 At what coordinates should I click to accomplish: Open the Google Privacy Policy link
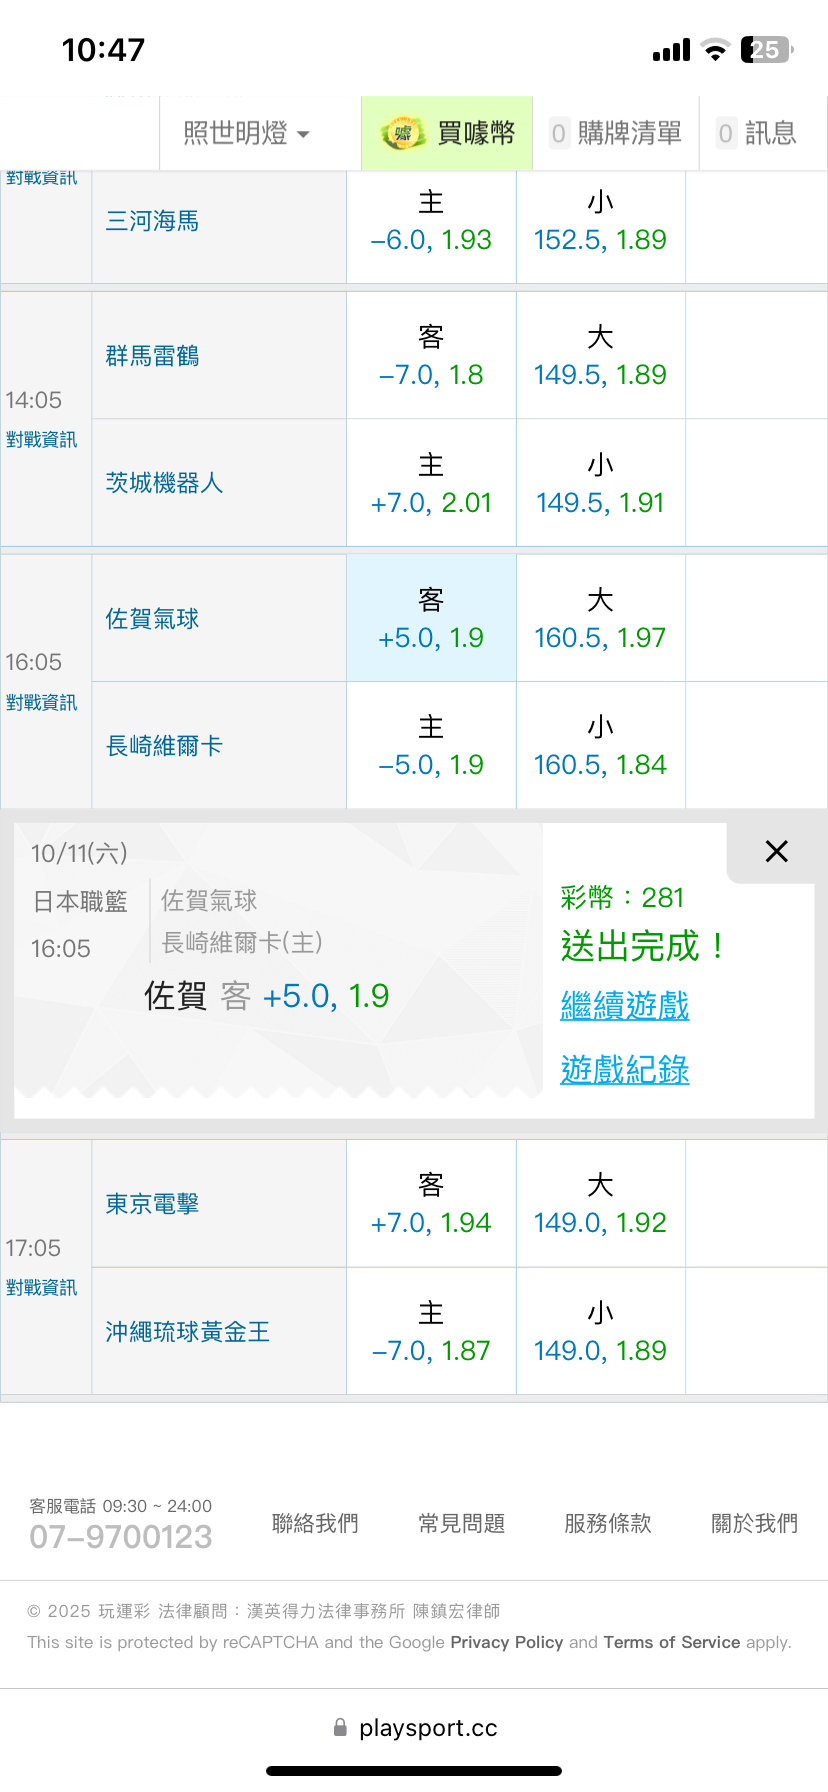point(507,1642)
